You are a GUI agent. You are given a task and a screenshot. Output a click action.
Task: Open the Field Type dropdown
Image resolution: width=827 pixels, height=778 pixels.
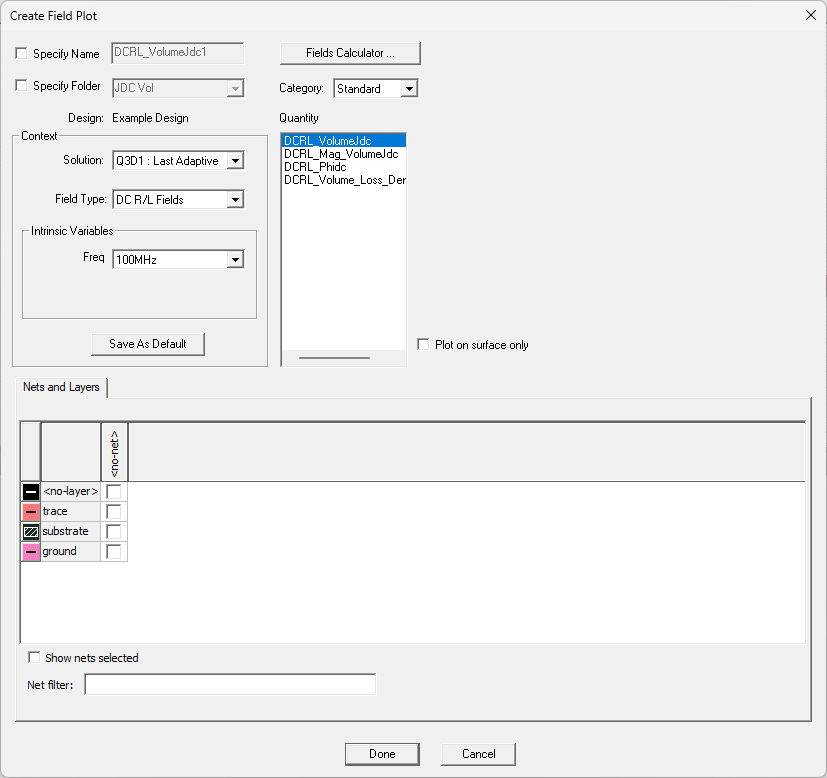pyautogui.click(x=235, y=199)
